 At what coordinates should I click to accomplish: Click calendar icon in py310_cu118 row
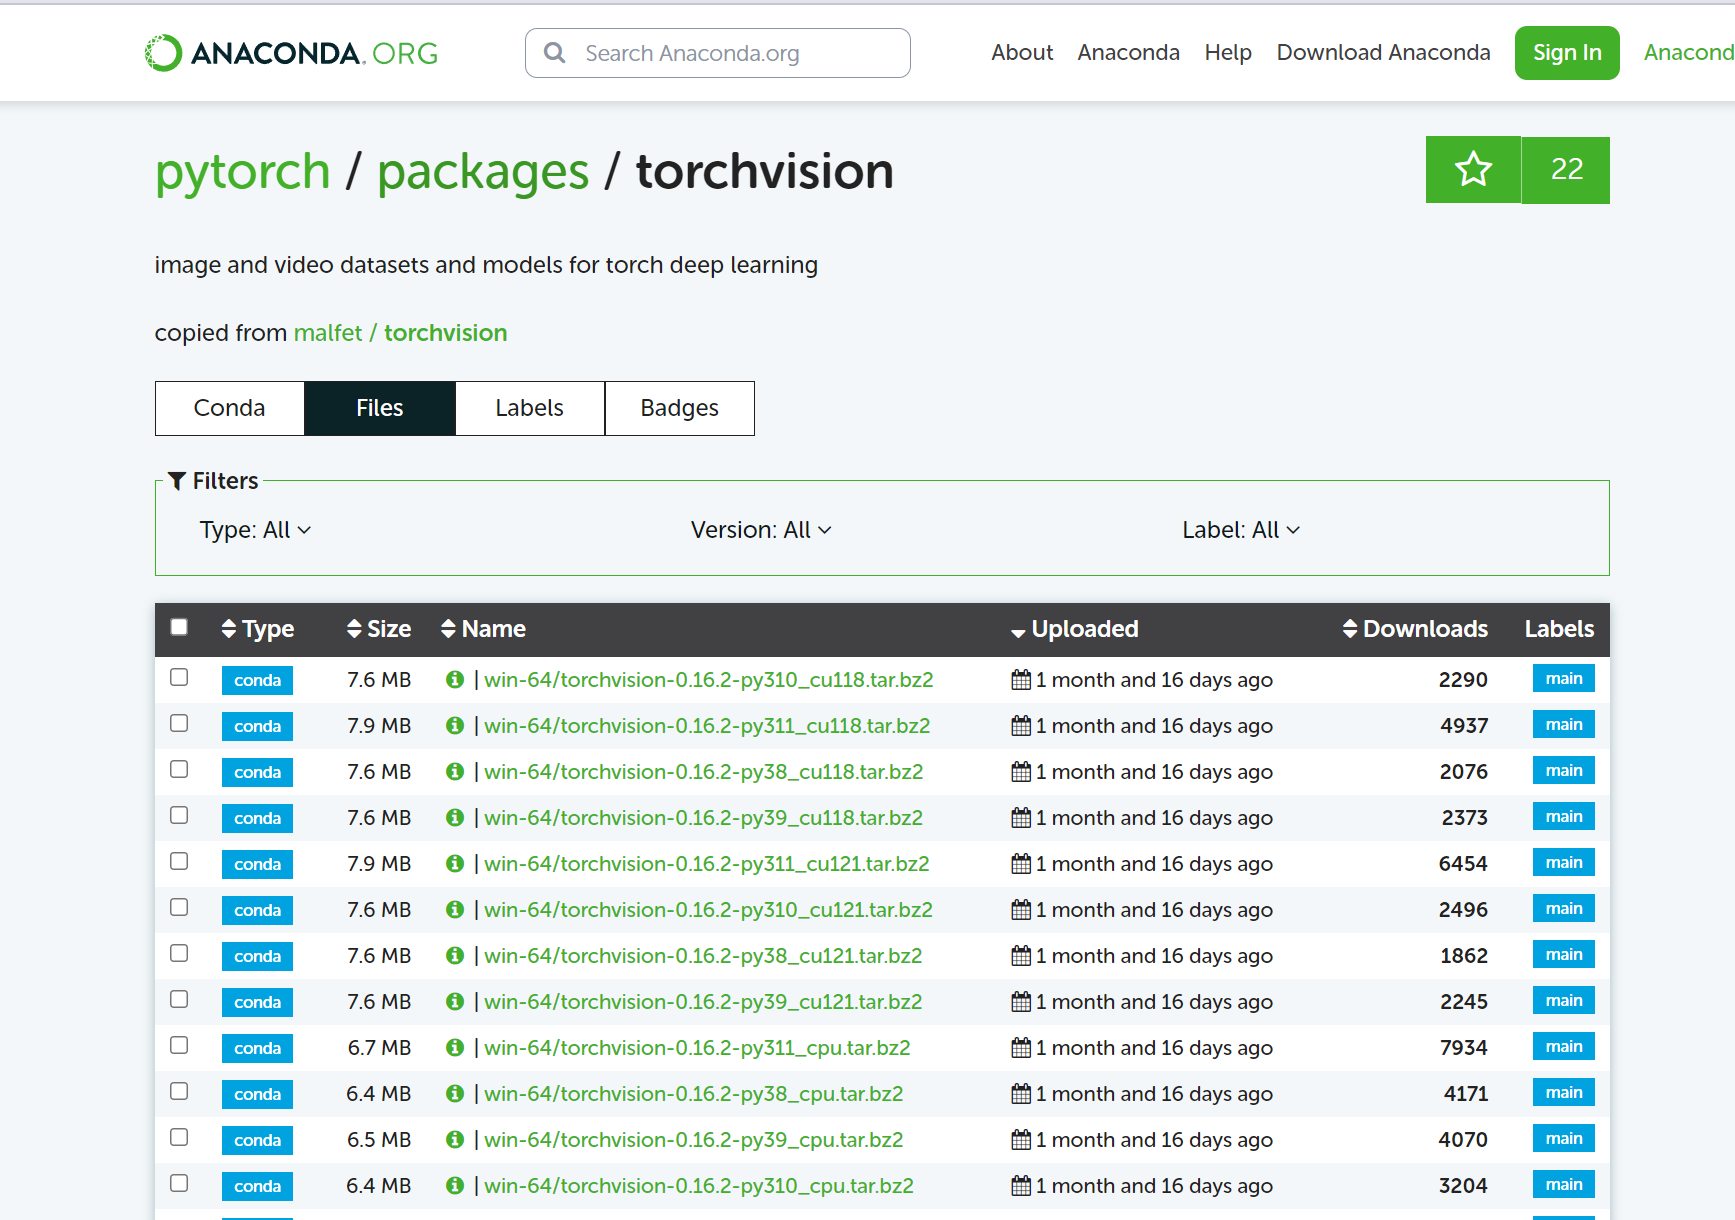[1021, 680]
